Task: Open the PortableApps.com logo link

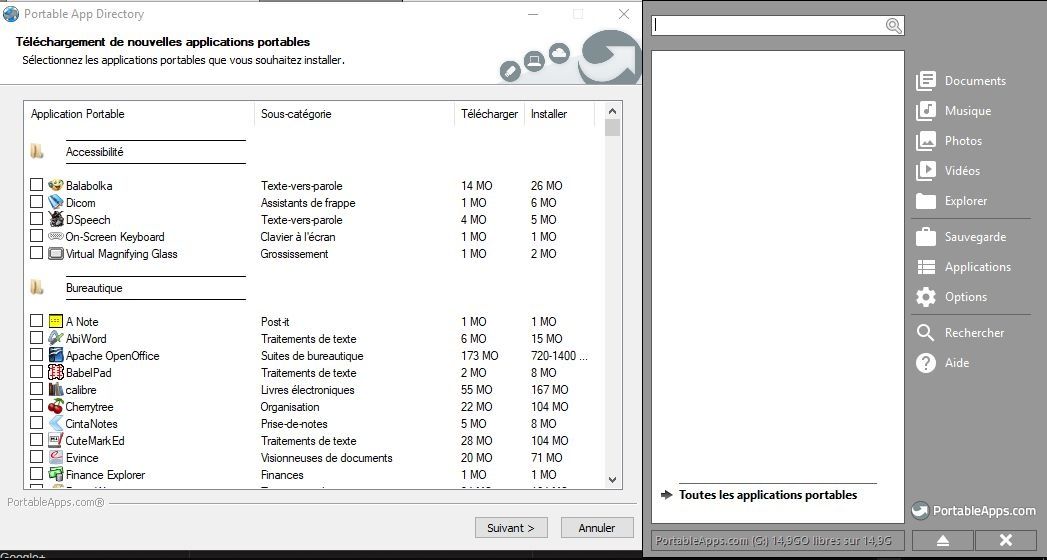Action: [x=974, y=511]
